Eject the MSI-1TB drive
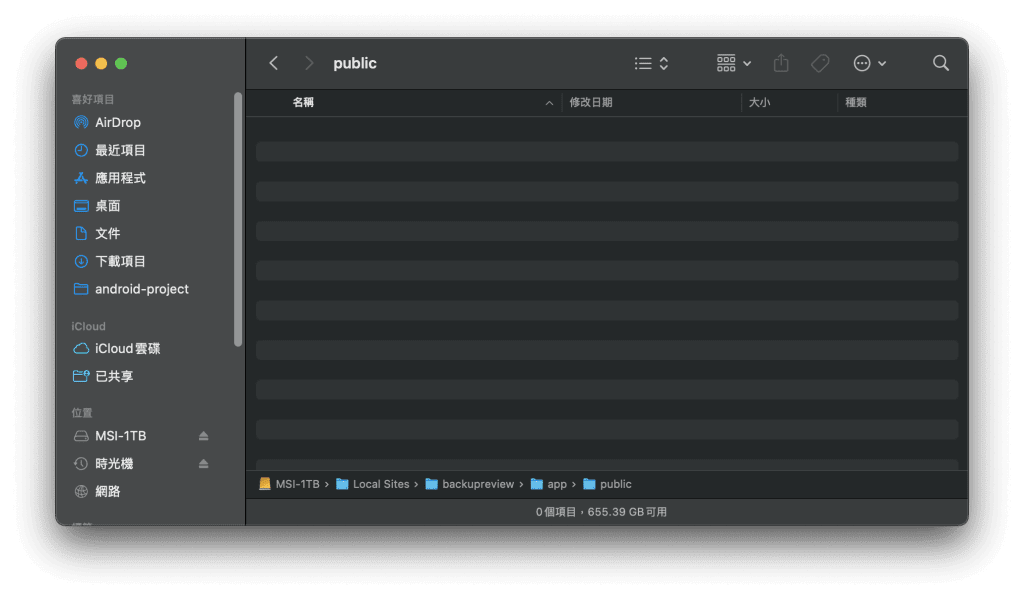The width and height of the screenshot is (1024, 599). click(204, 436)
